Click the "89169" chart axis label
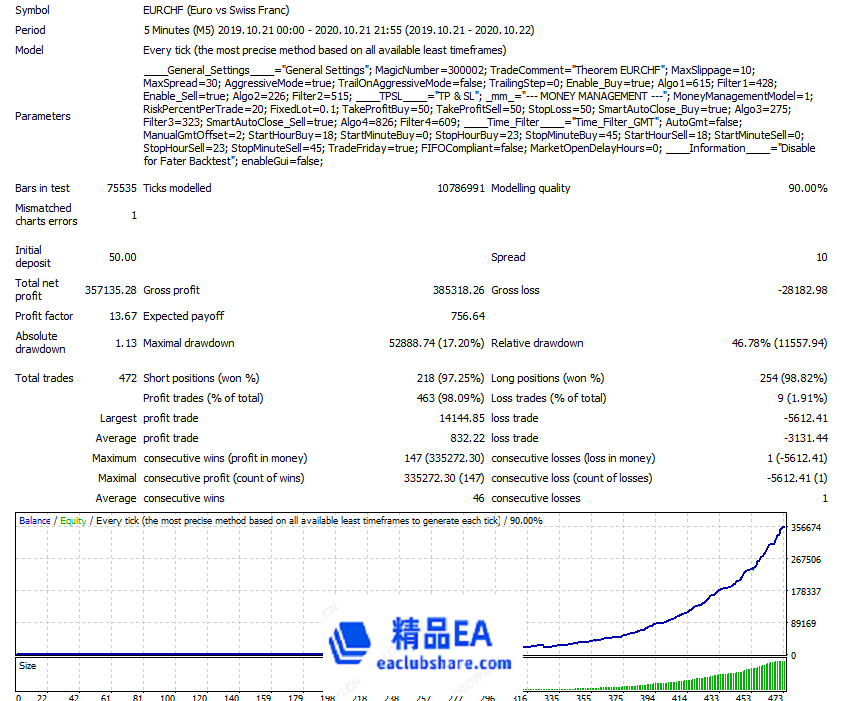Image resolution: width=847 pixels, height=701 pixels. pyautogui.click(x=804, y=624)
